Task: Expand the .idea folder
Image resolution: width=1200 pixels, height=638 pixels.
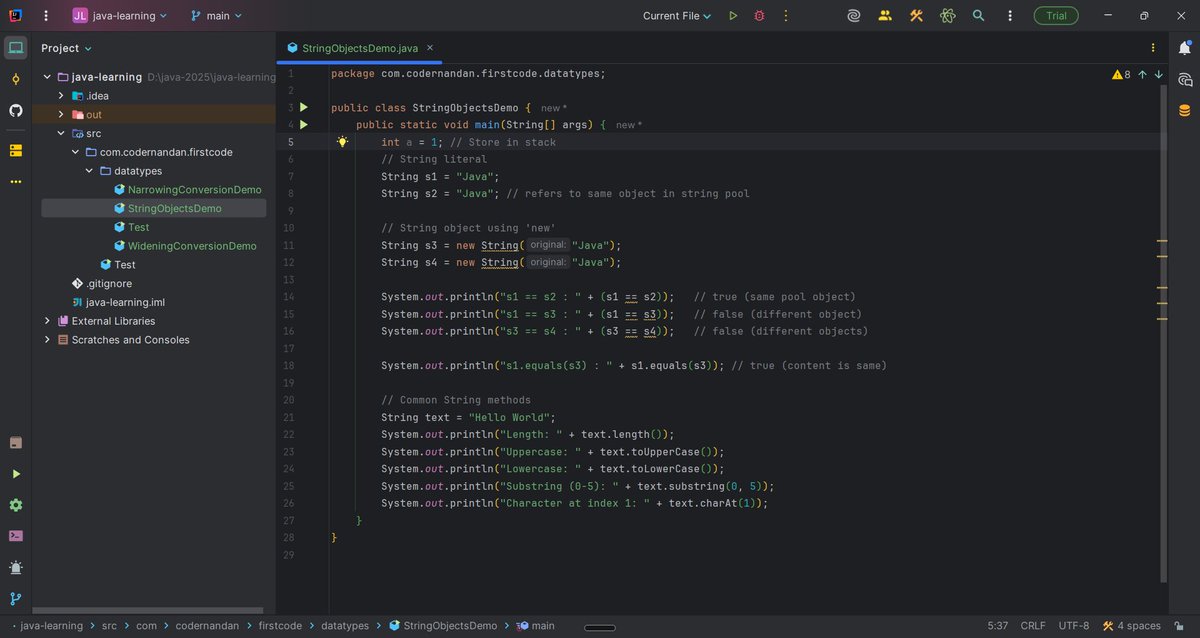Action: tap(60, 96)
